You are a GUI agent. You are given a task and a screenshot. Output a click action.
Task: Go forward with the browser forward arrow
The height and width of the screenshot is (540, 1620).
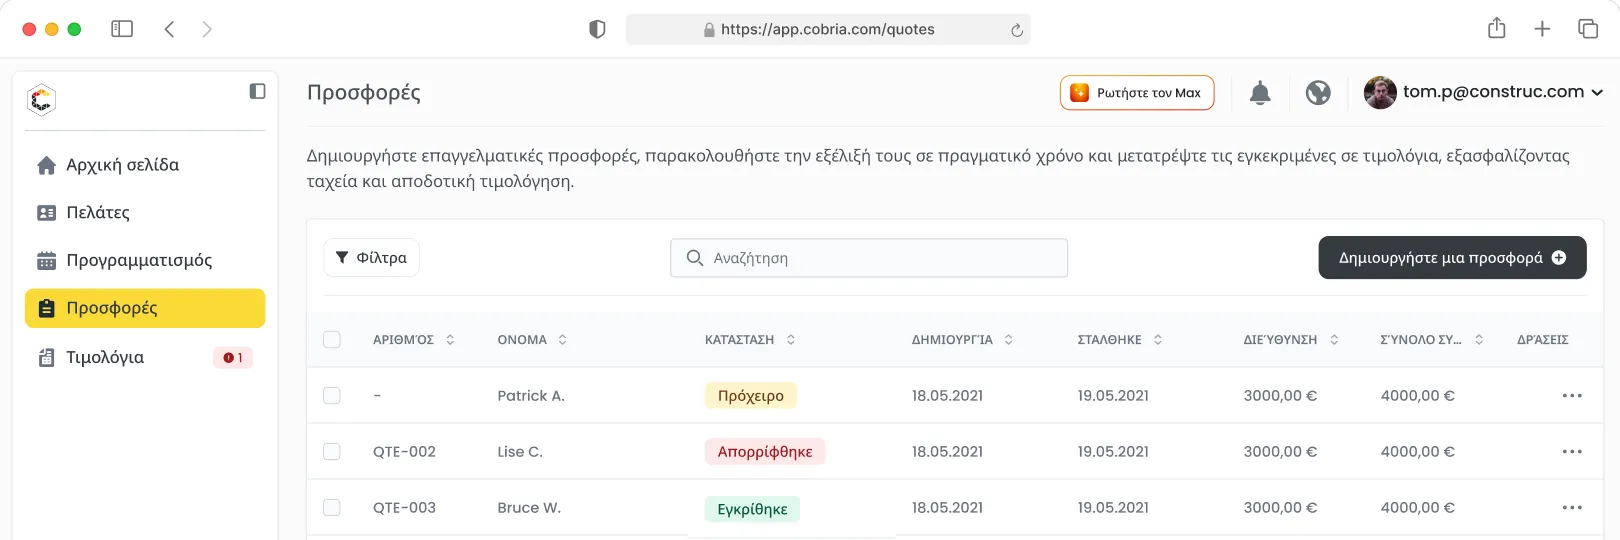point(207,29)
